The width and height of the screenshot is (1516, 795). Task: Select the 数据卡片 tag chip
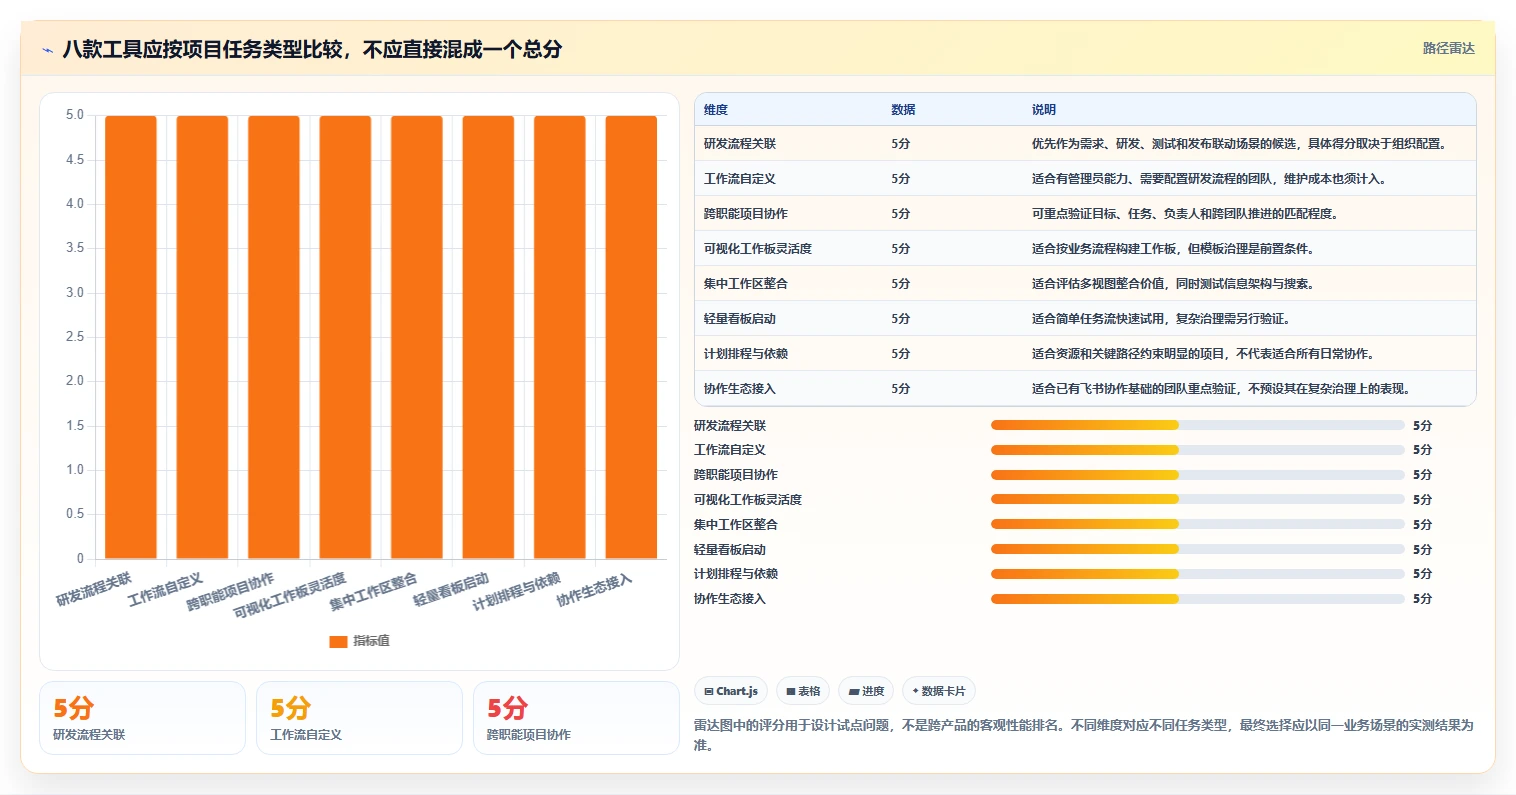point(939,691)
